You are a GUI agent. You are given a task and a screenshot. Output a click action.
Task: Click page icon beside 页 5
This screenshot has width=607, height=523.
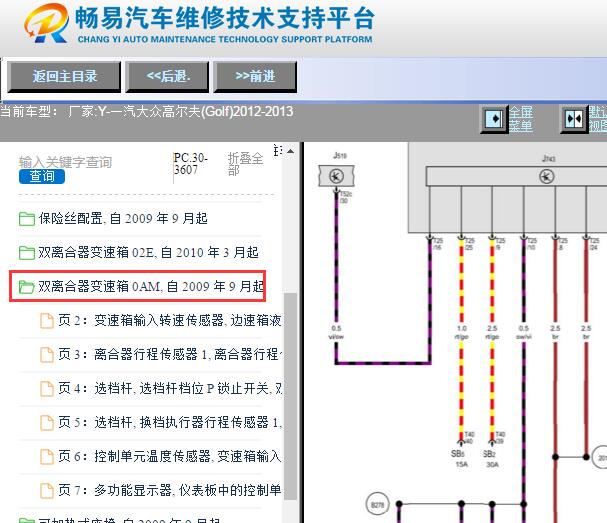[x=47, y=423]
